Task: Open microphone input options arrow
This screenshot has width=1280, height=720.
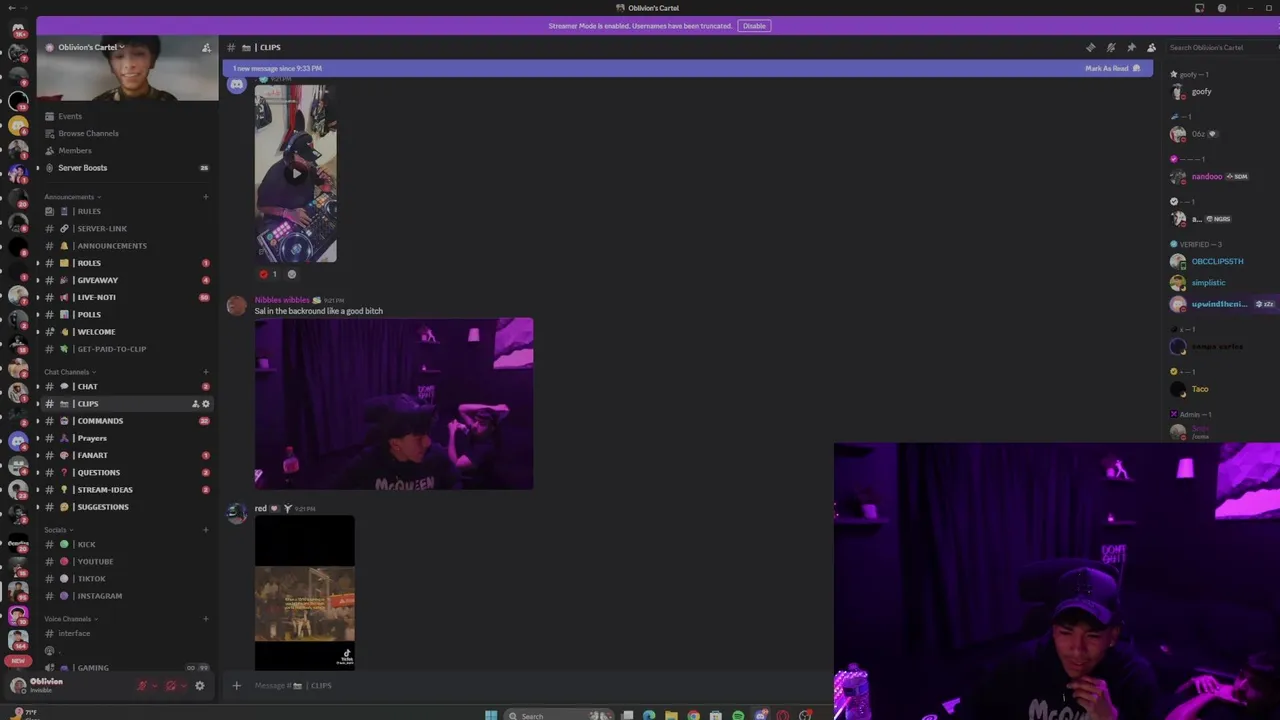Action: click(154, 686)
